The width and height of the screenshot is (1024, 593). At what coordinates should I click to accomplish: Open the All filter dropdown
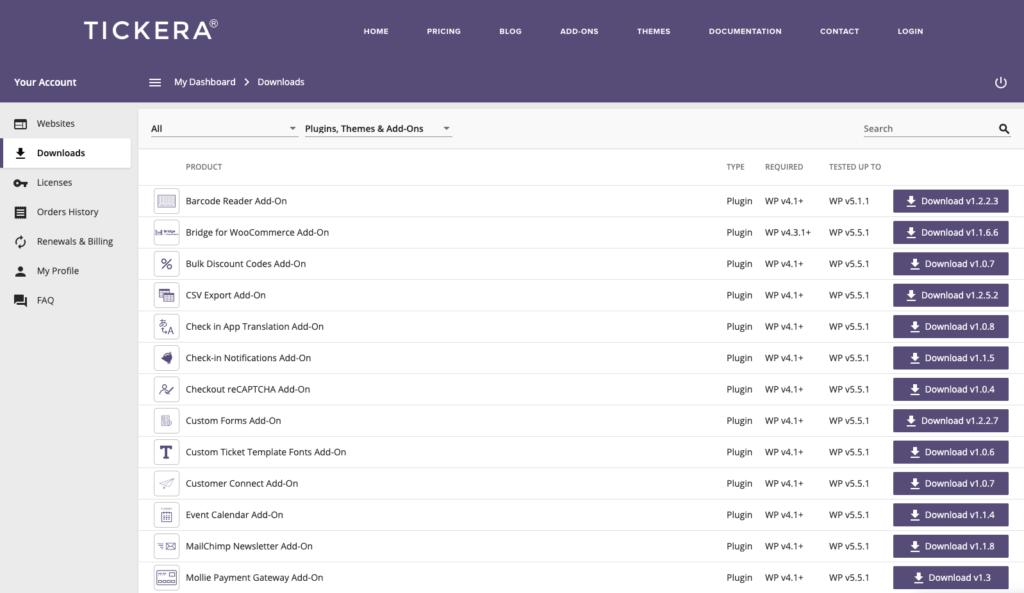(222, 128)
